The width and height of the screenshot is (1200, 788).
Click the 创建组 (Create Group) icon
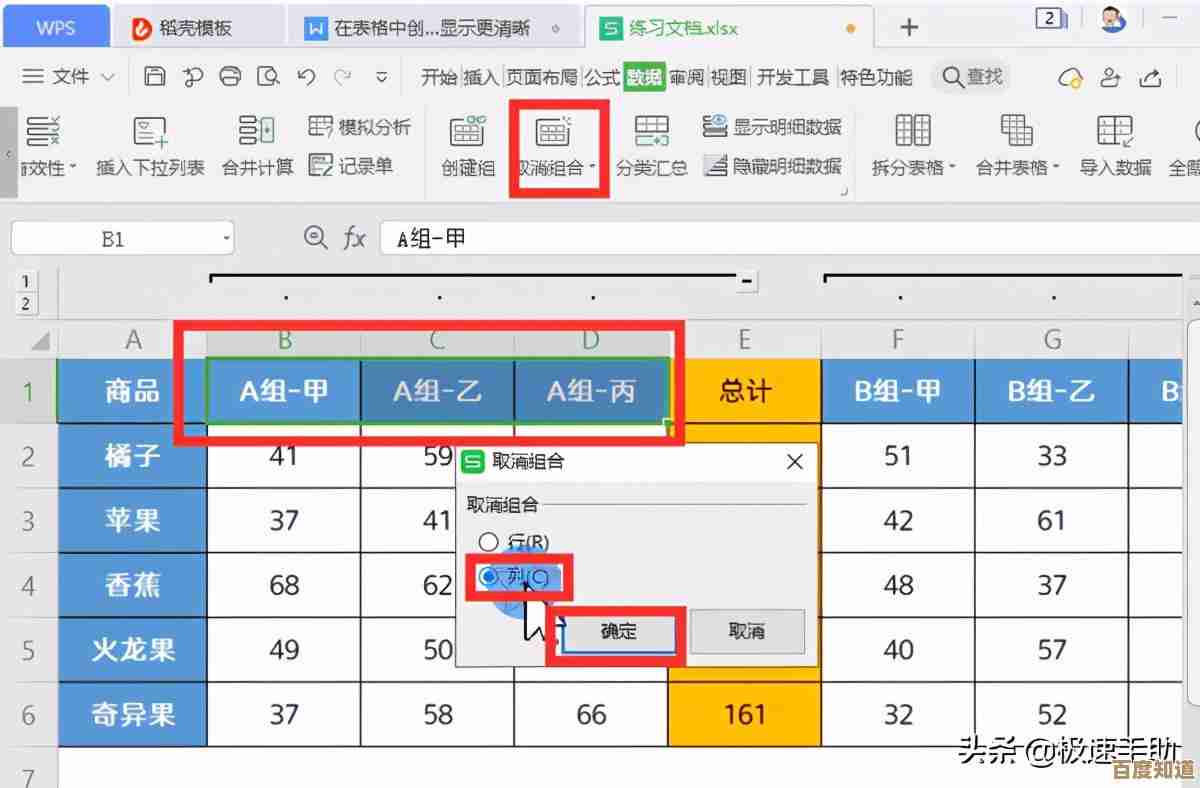[468, 133]
